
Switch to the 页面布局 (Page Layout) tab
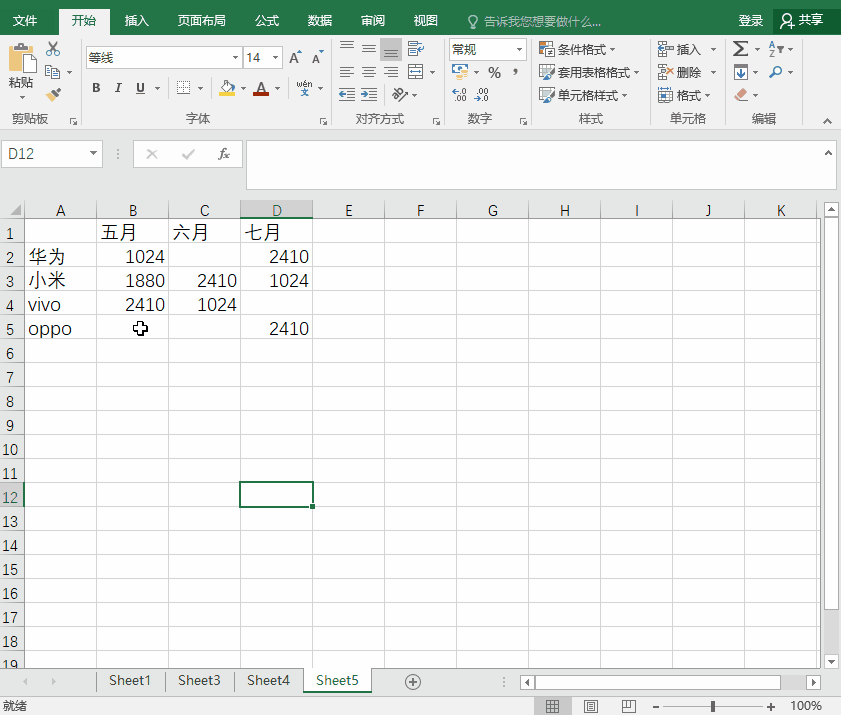(x=202, y=21)
